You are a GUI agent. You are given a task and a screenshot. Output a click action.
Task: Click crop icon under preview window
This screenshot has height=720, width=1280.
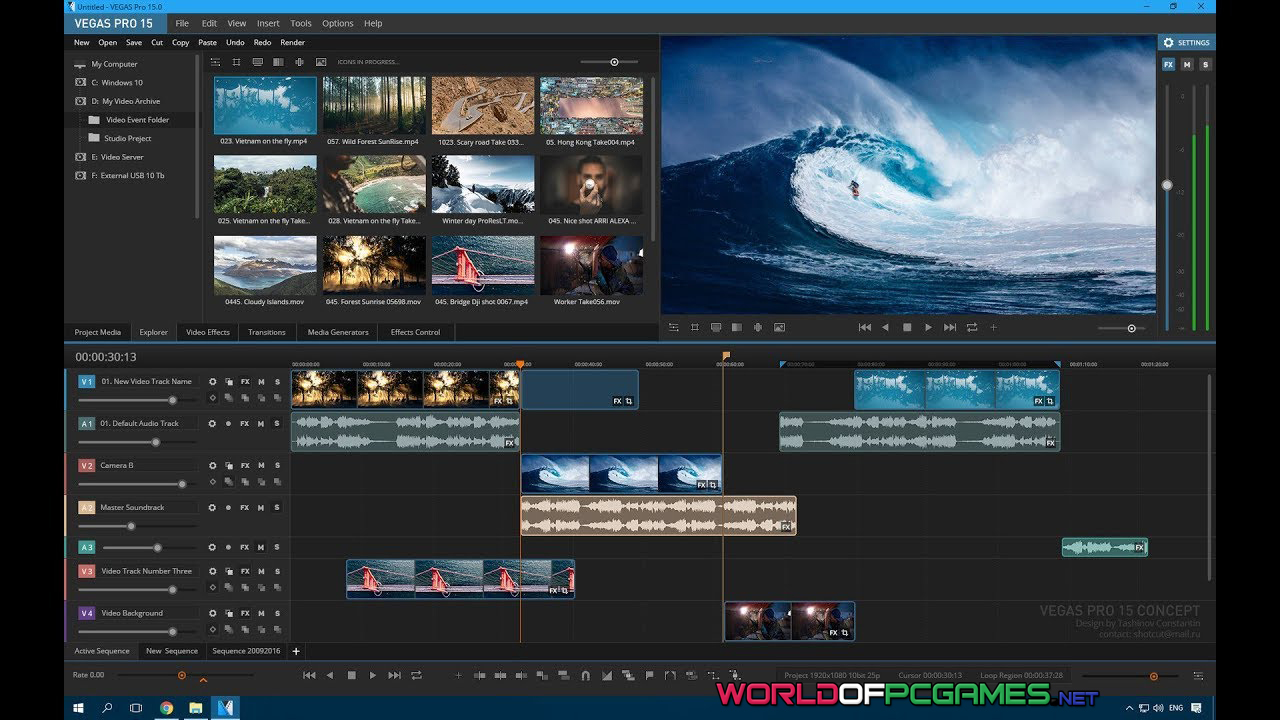[695, 327]
